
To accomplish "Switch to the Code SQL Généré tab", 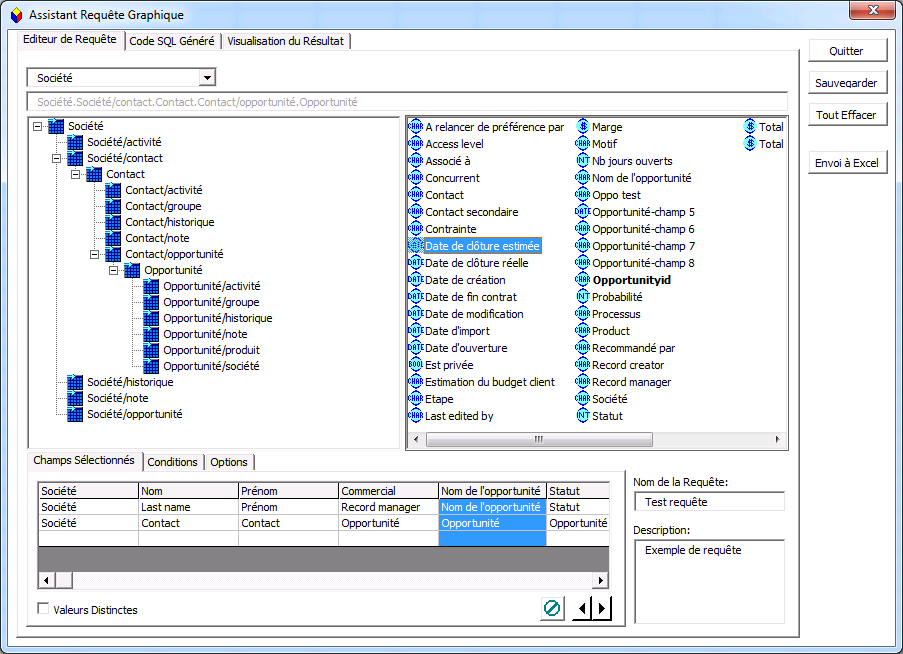I will (x=174, y=41).
